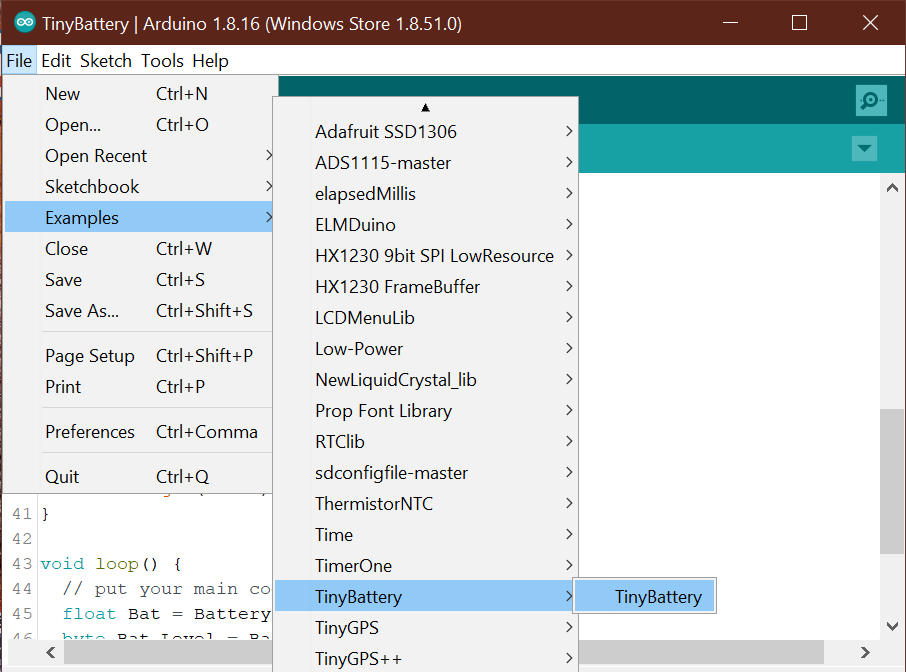Click horizontal scrollbar right arrow
Screen dimensions: 906x672
865,652
